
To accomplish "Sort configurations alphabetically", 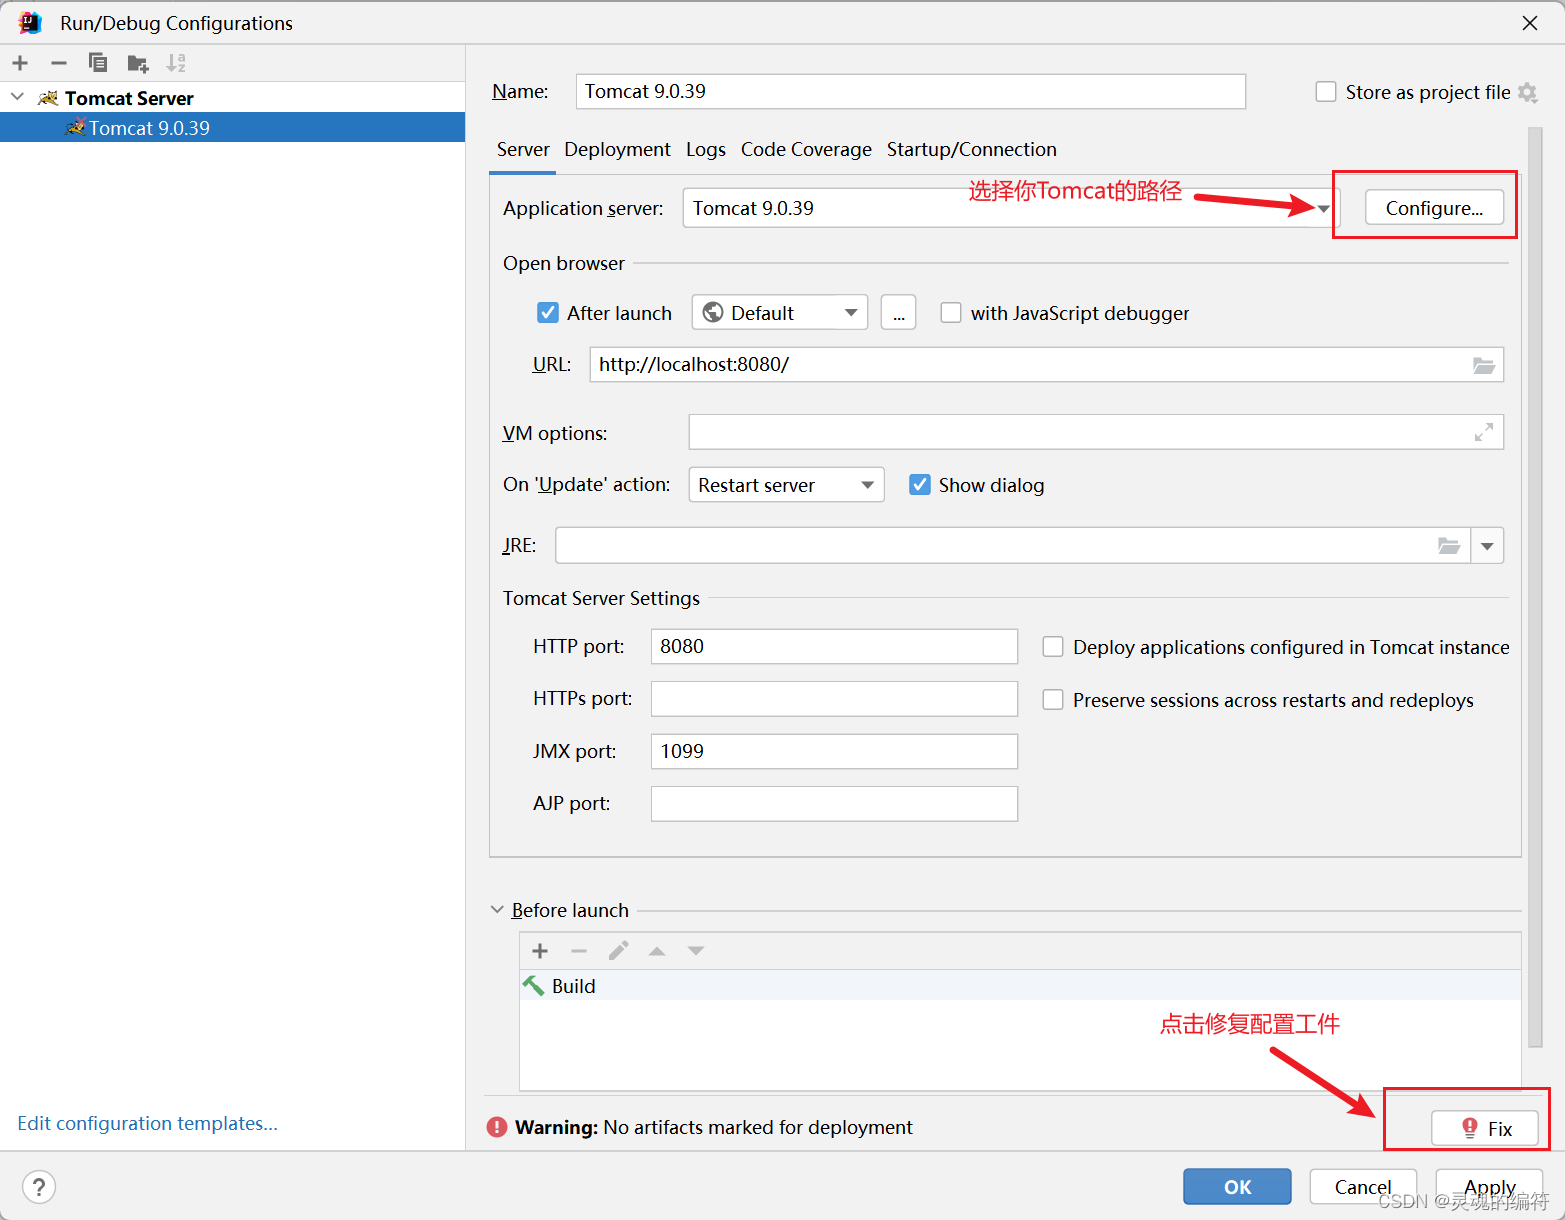I will [176, 63].
